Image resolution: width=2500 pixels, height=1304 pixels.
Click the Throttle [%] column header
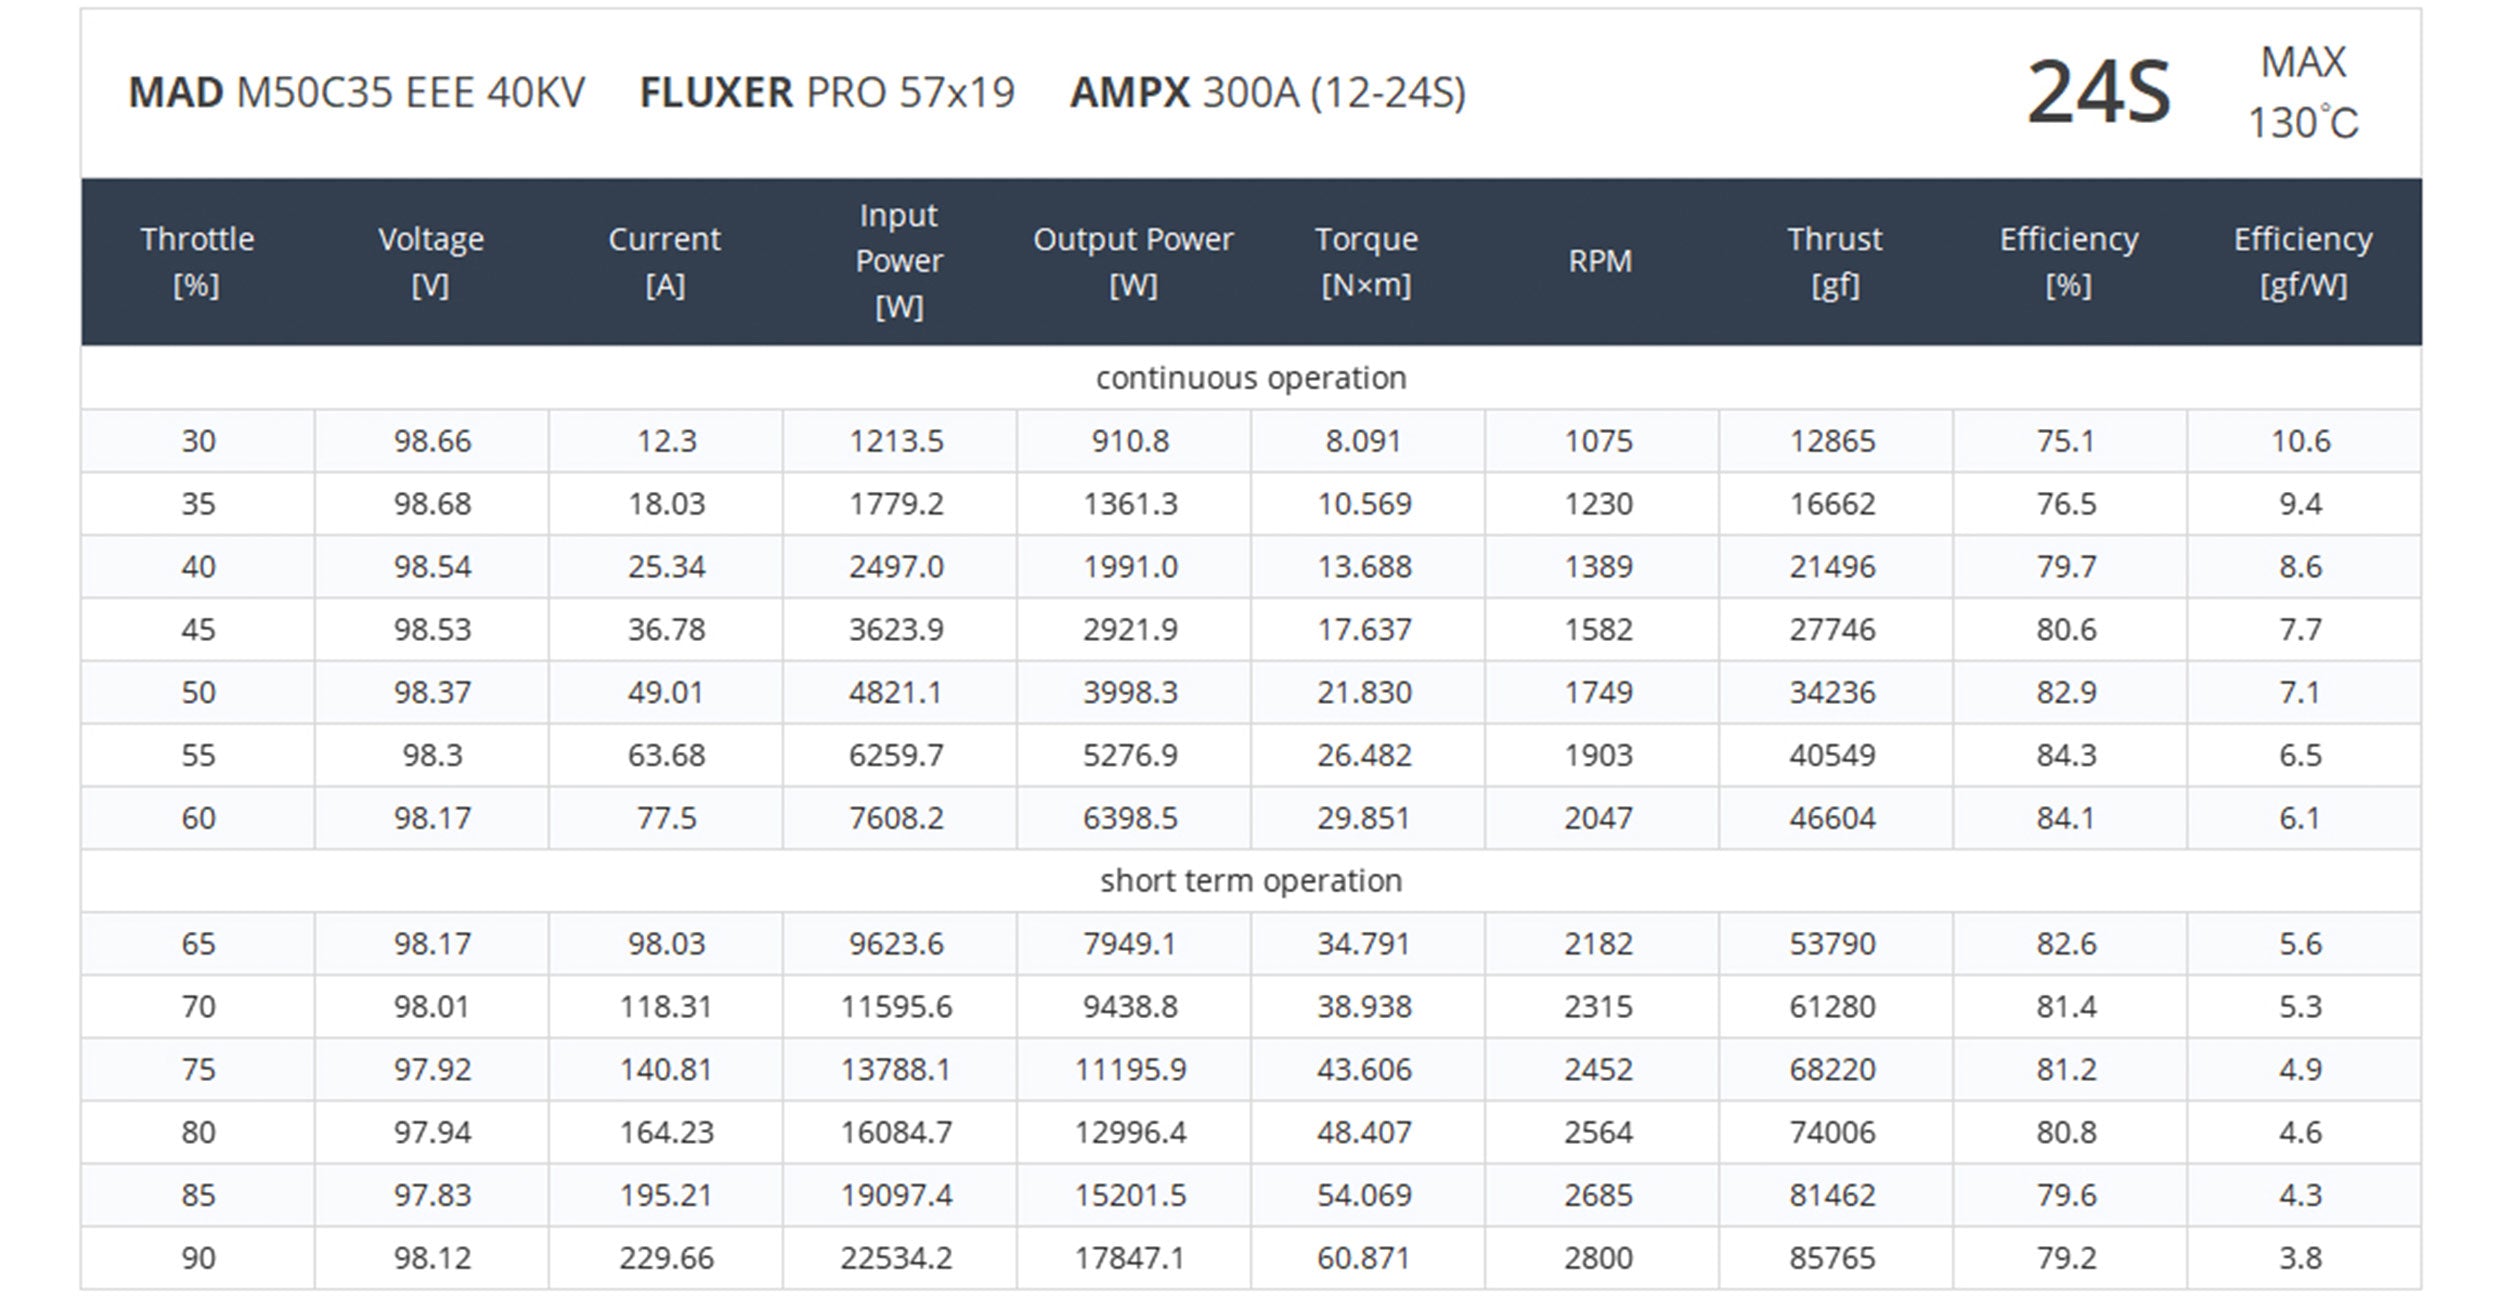point(197,262)
